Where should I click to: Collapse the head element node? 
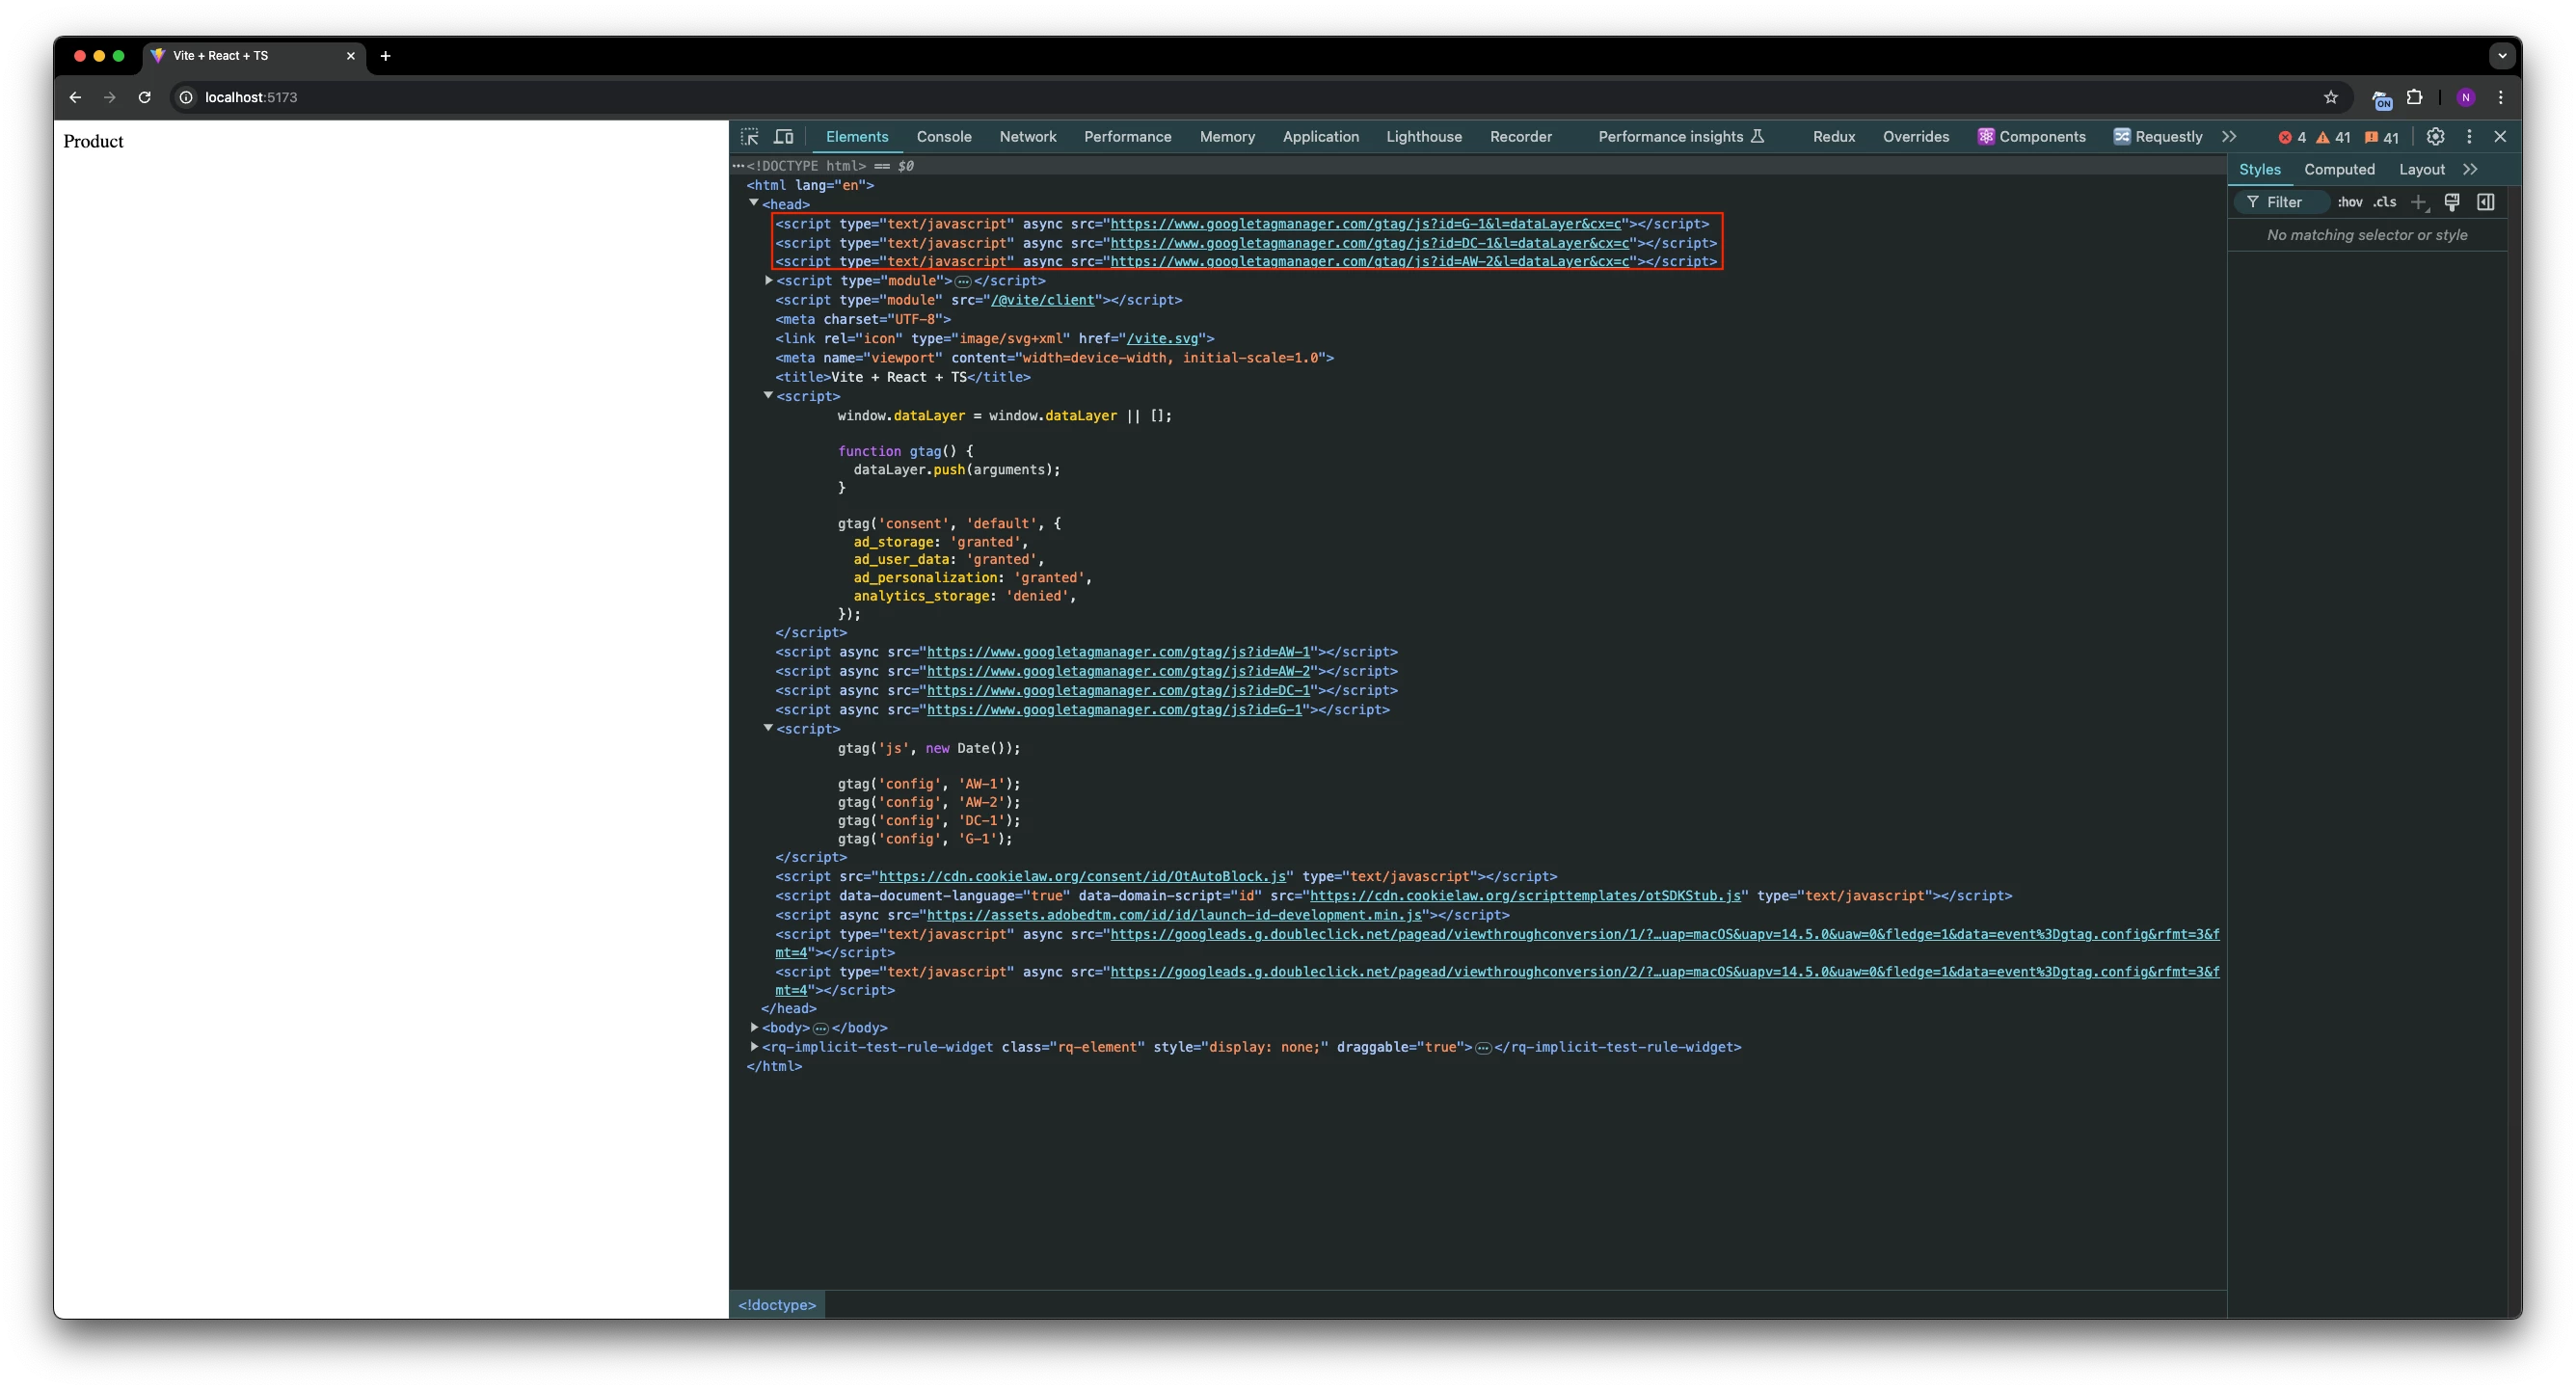coord(754,203)
